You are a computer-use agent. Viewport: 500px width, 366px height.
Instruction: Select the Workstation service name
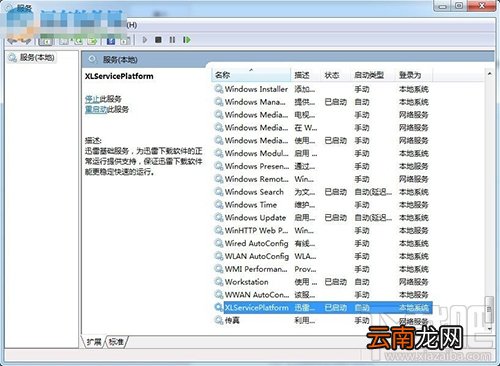pyautogui.click(x=246, y=282)
